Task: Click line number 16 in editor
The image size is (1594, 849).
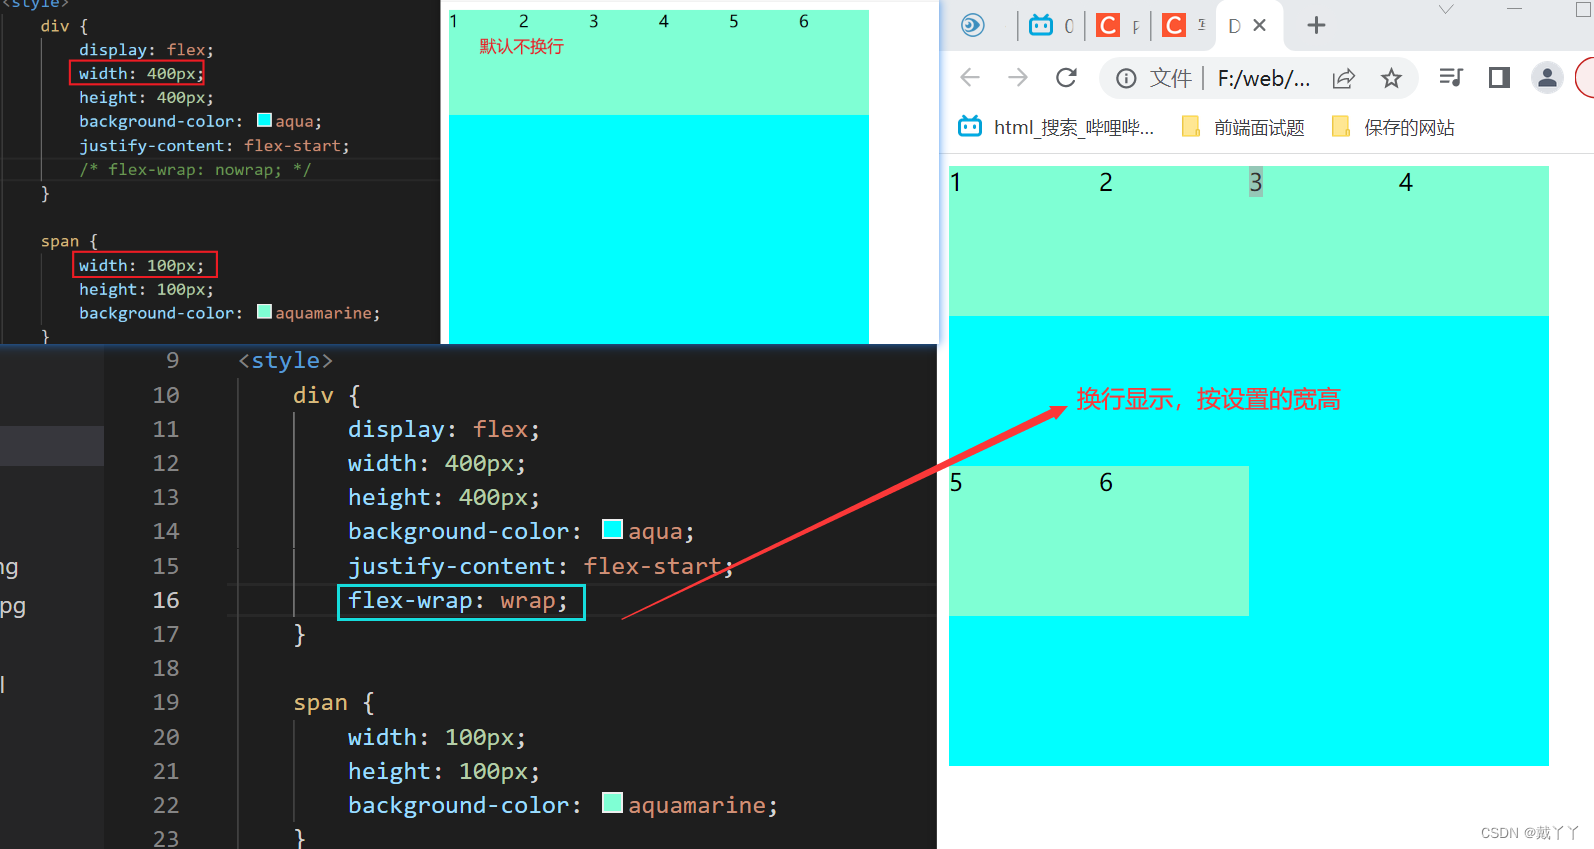Action: coord(166,600)
